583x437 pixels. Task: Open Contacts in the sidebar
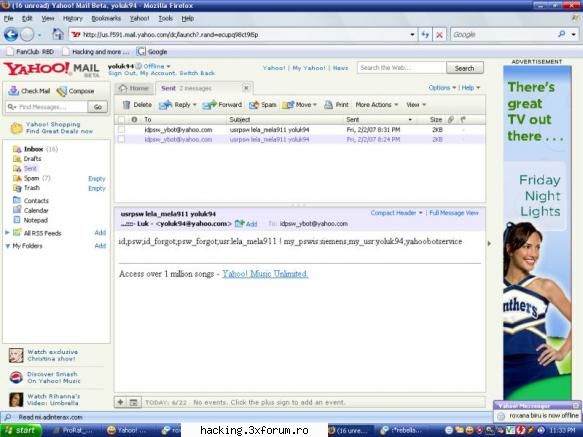click(x=36, y=200)
